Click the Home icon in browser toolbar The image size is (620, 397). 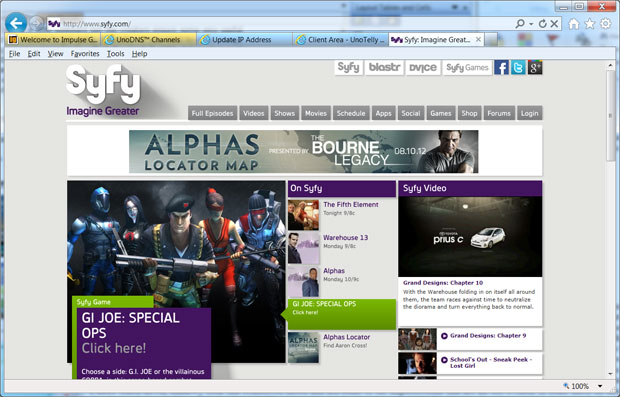pyautogui.click(x=574, y=24)
